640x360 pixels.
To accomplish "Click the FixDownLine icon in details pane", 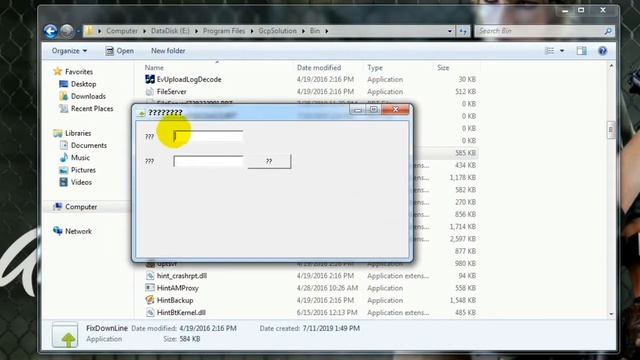I will coord(65,335).
